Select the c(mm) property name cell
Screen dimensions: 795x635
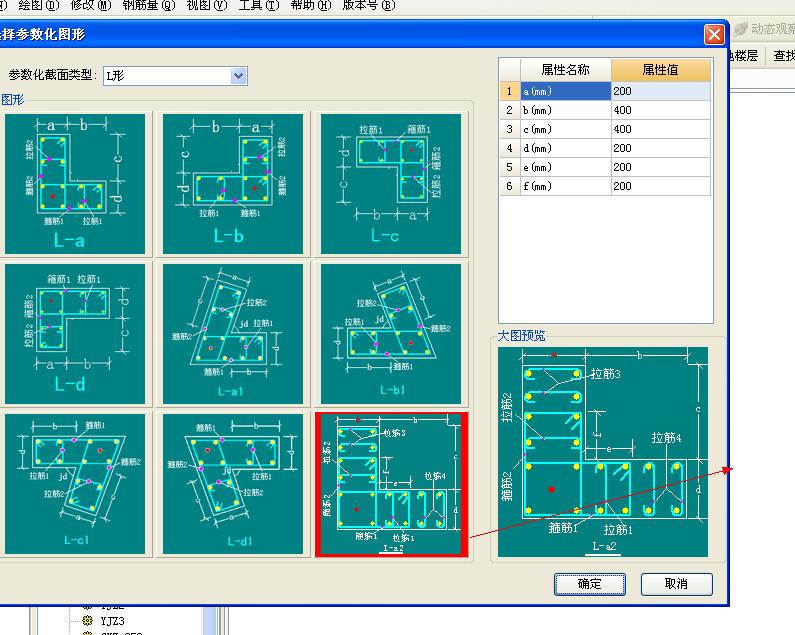566,129
